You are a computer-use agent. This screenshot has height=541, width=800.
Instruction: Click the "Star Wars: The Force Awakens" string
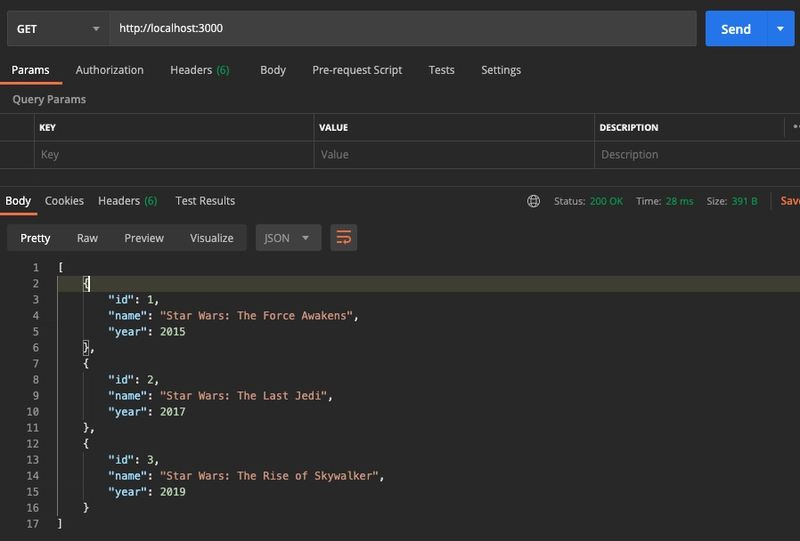(256, 316)
